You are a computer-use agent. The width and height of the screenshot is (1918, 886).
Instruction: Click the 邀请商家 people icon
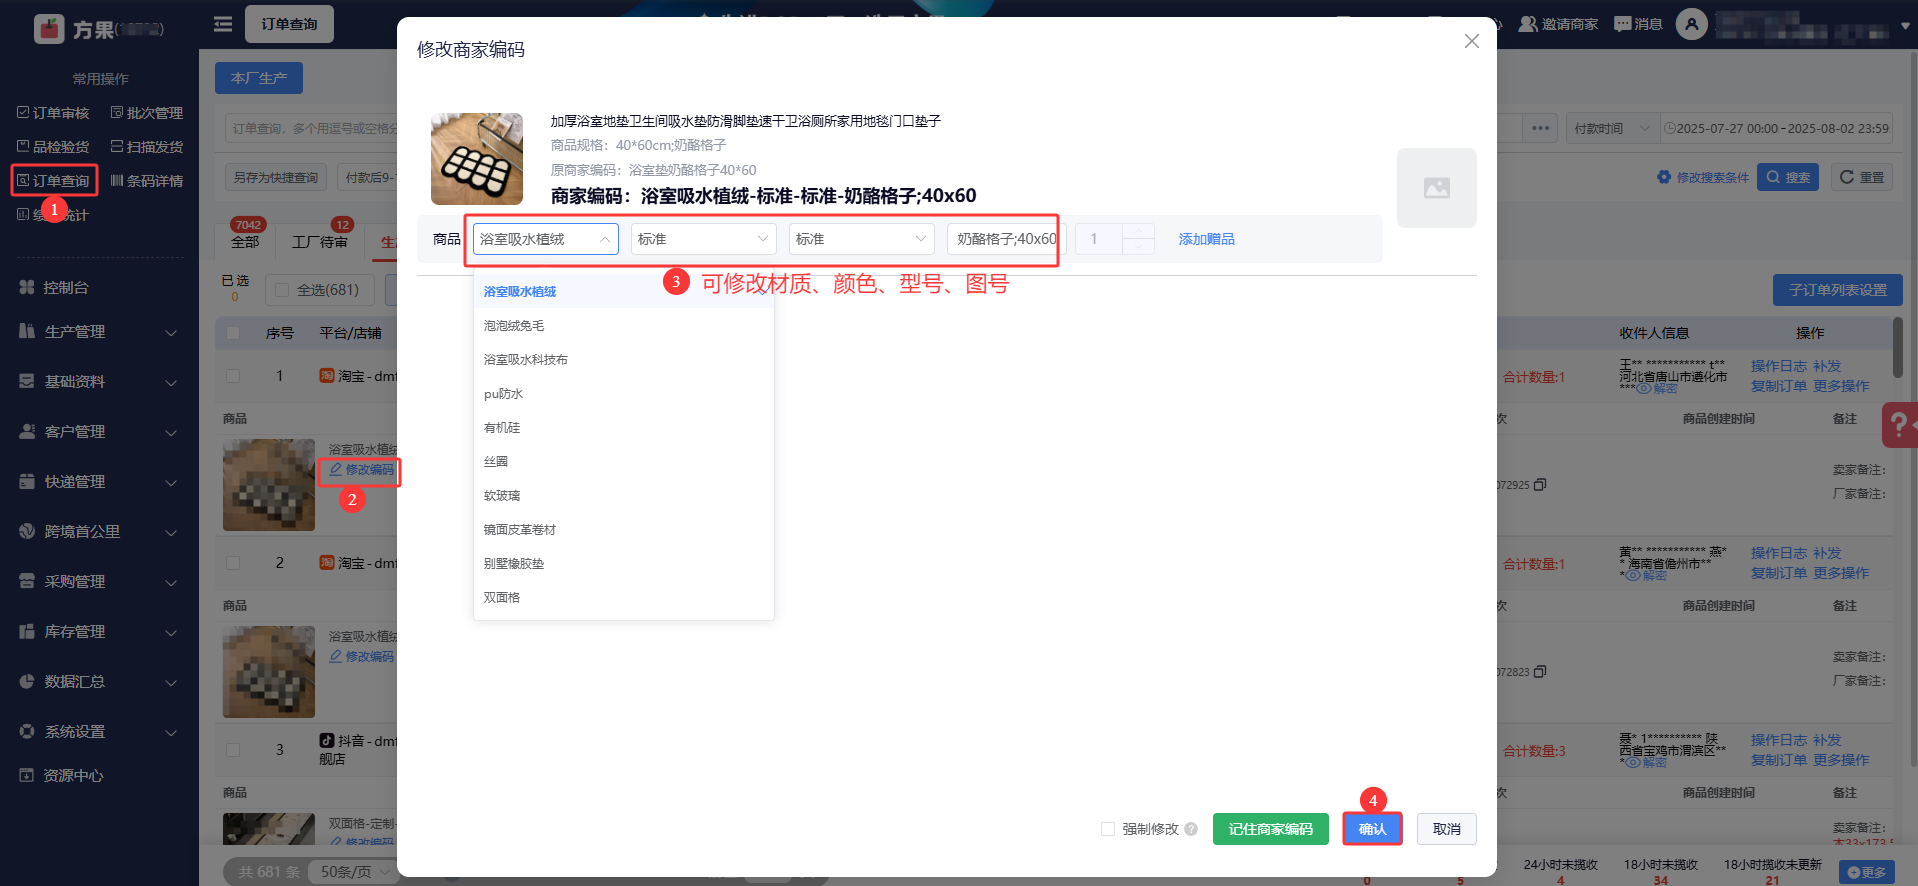[1528, 24]
